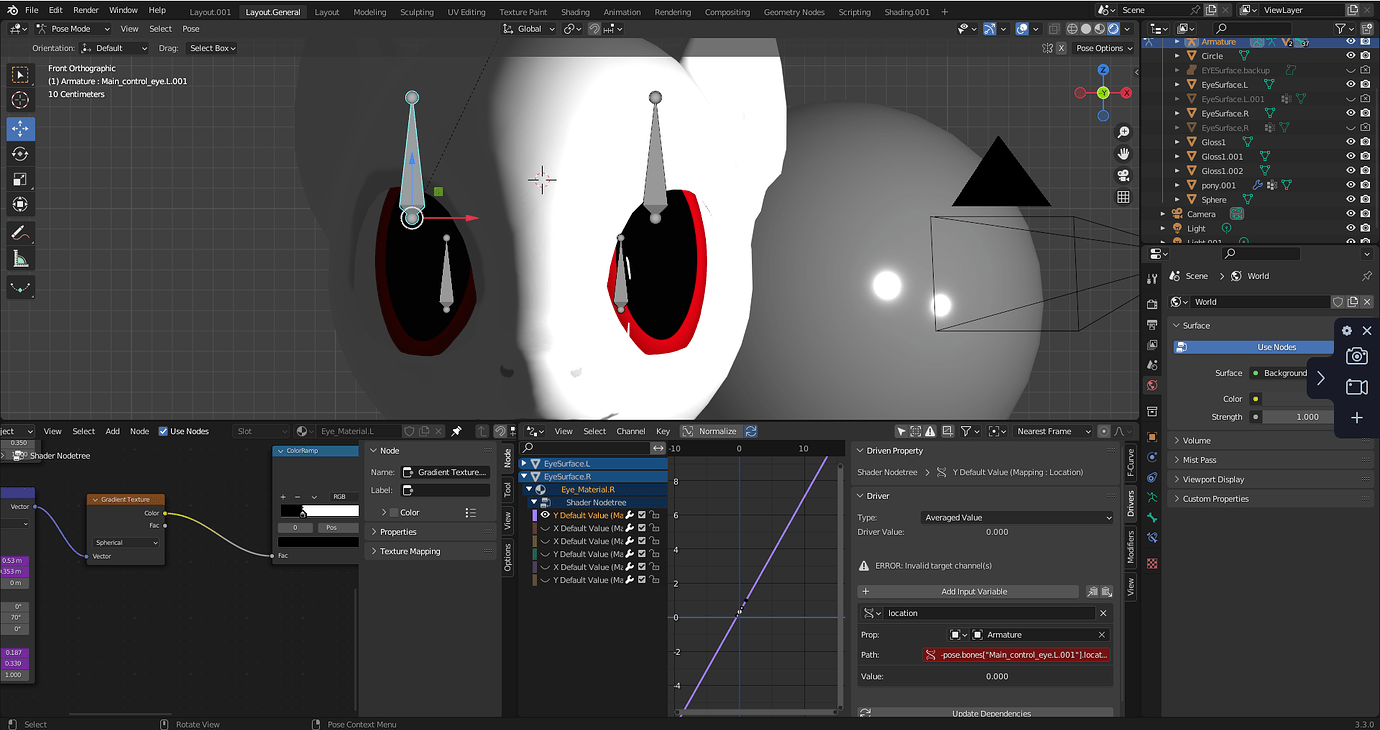Choose the Scale tool in viewport toolbar
Viewport: 1380px width, 730px height.
(x=20, y=179)
